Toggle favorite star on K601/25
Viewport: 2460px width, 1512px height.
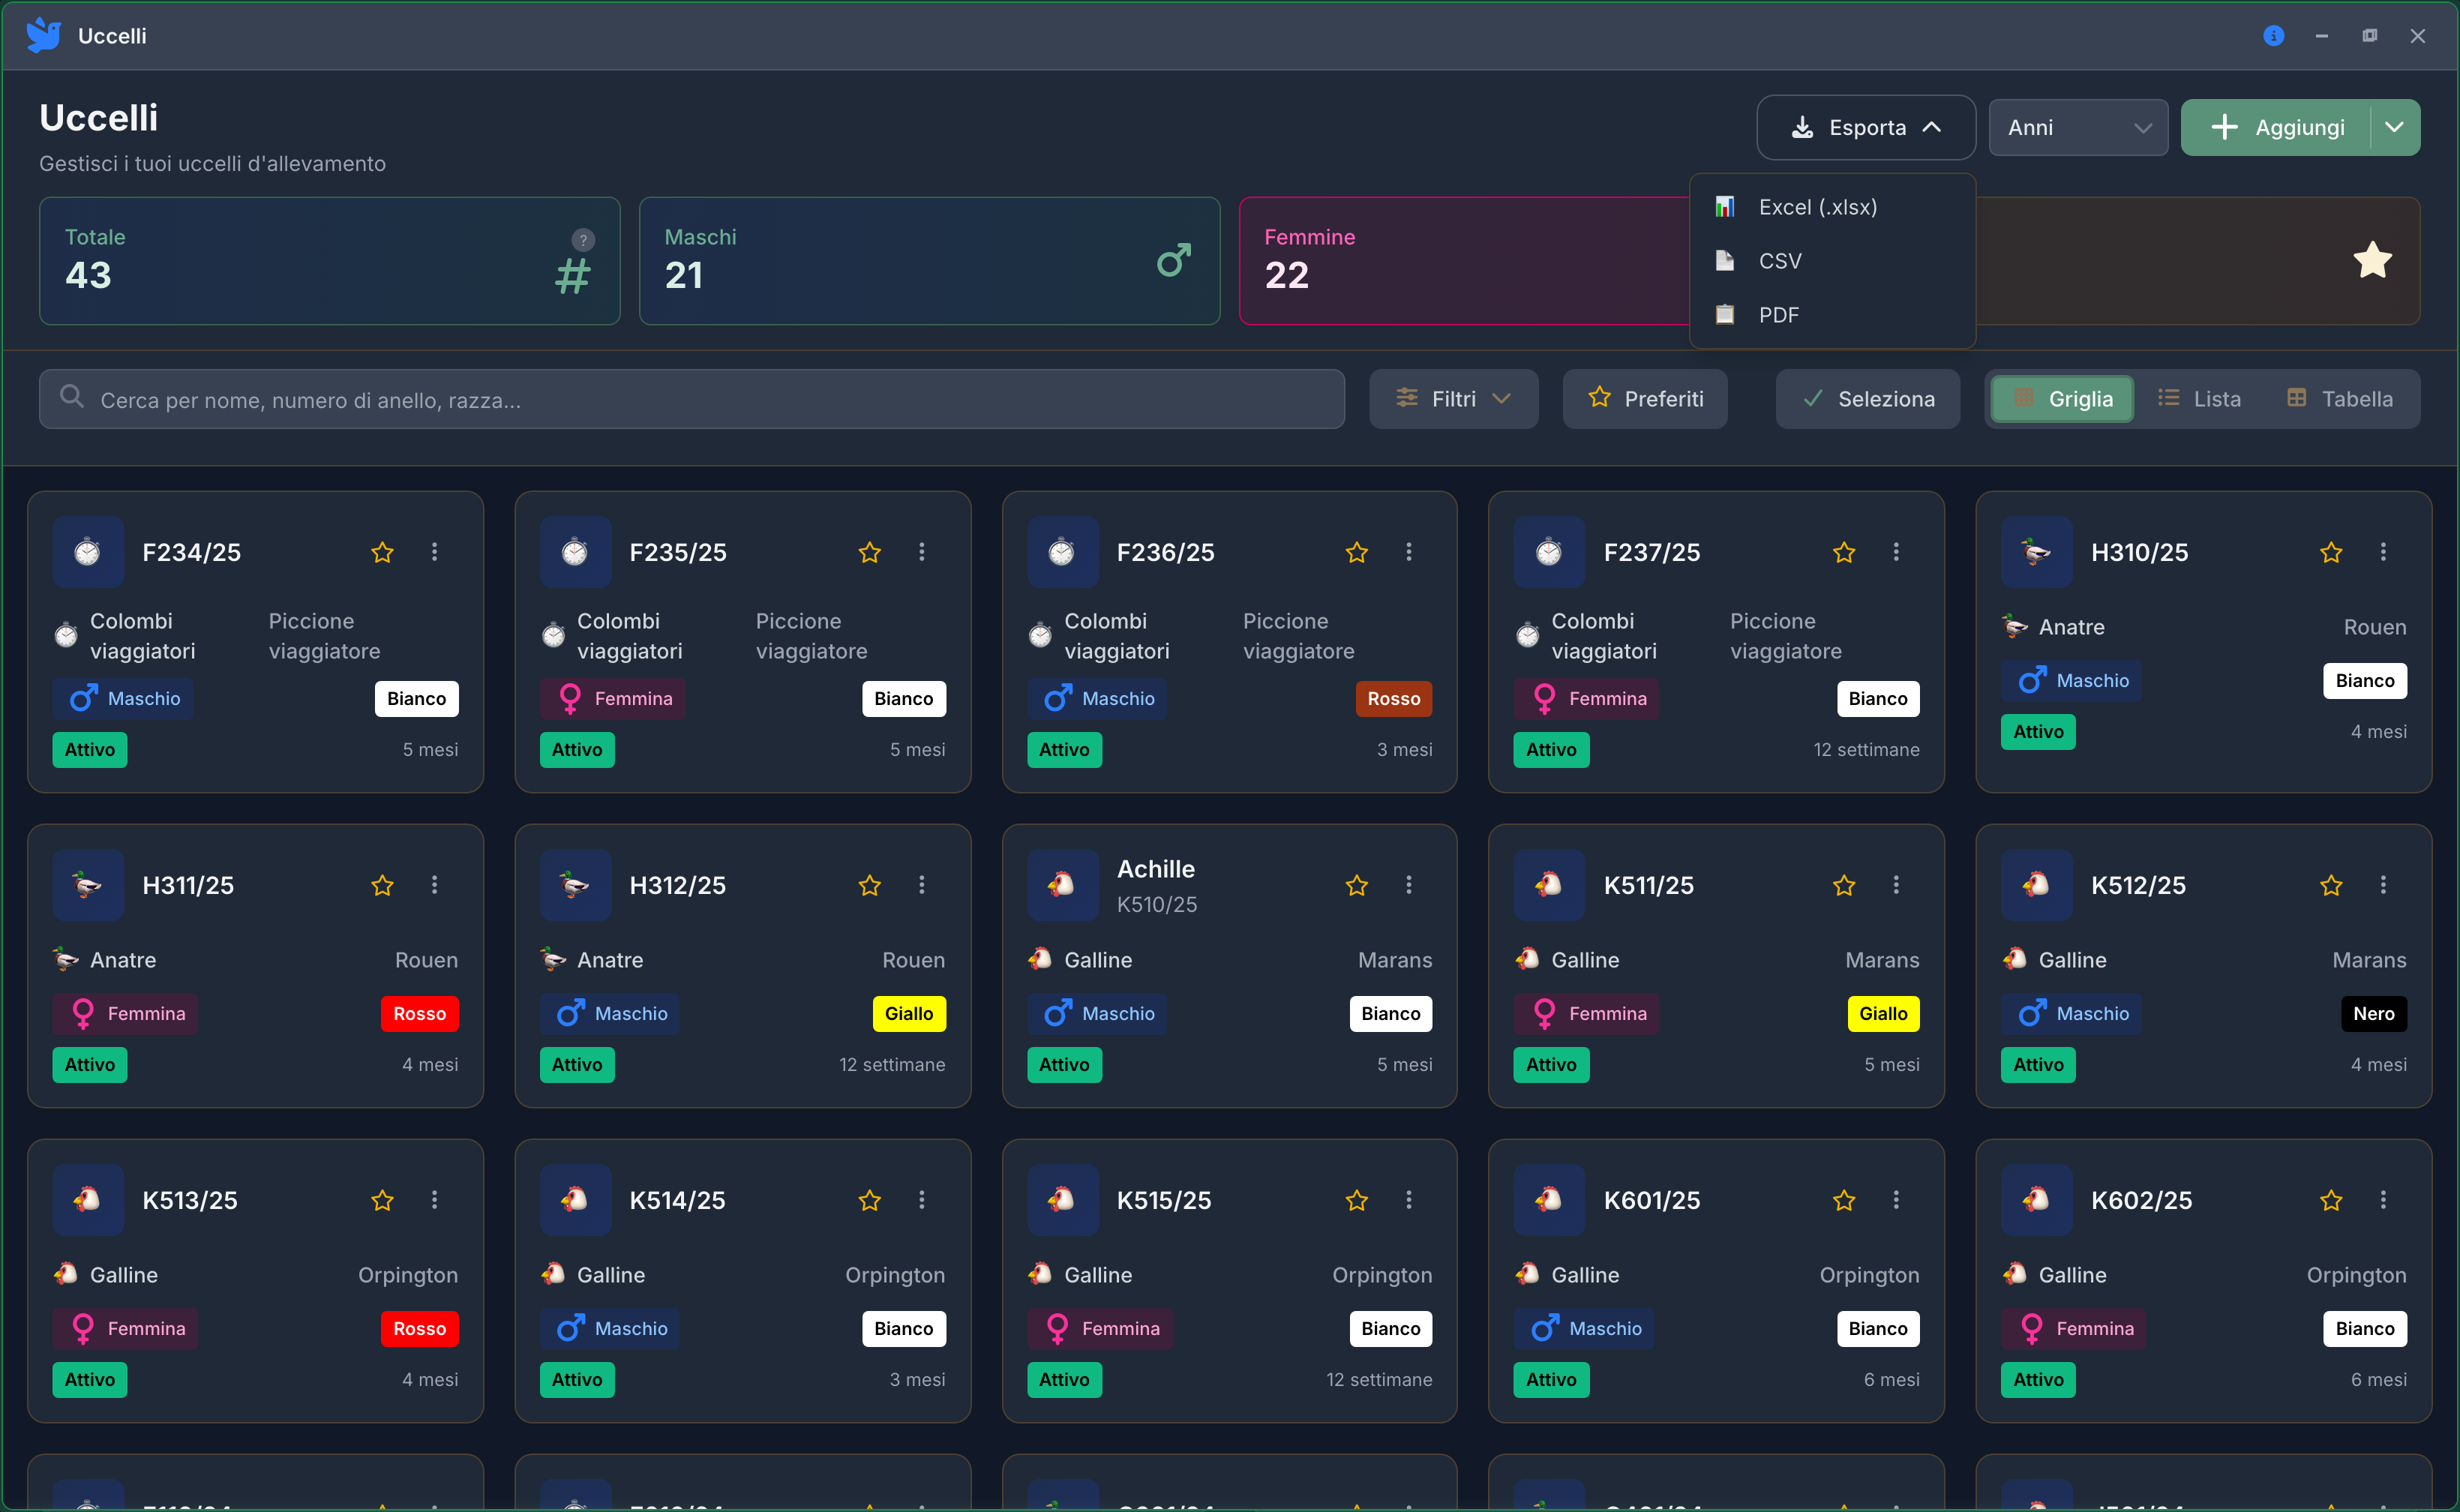1844,1200
